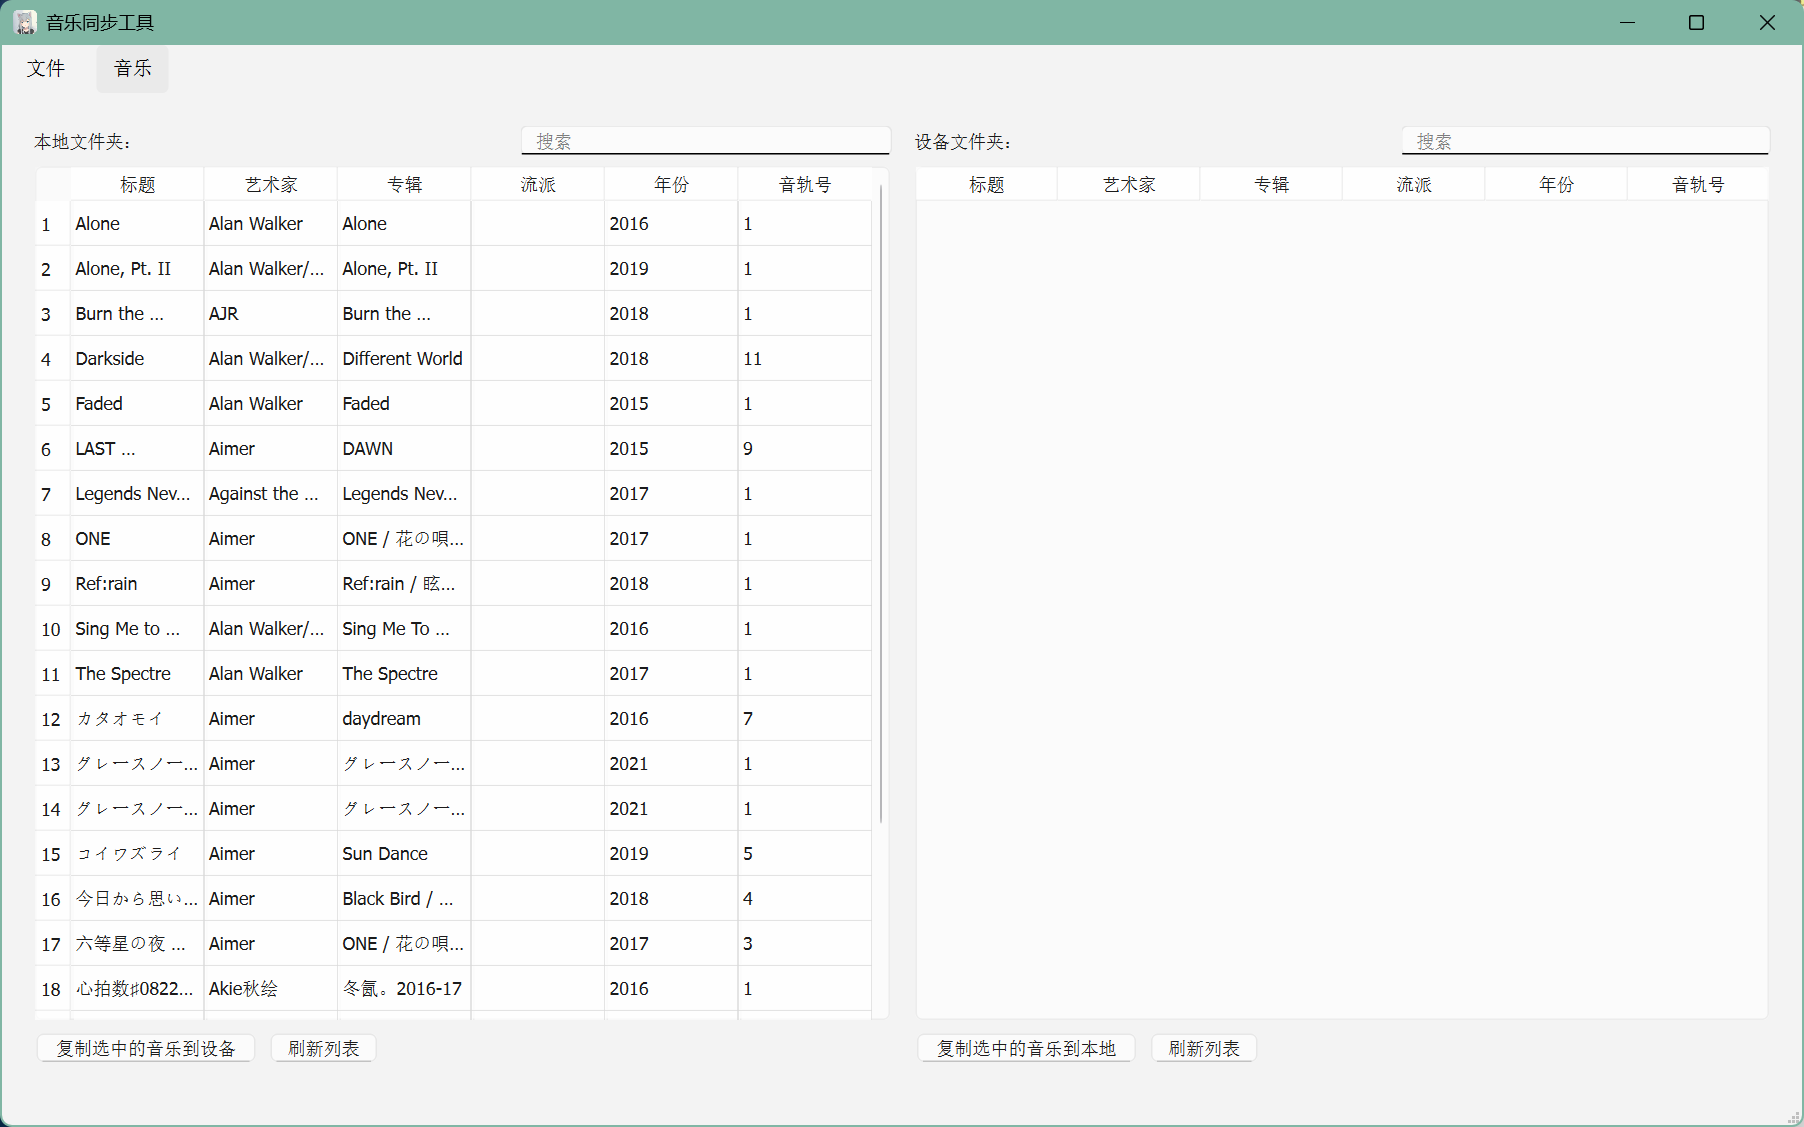Select the song titled Darkside
This screenshot has height=1127, width=1804.
pos(137,358)
